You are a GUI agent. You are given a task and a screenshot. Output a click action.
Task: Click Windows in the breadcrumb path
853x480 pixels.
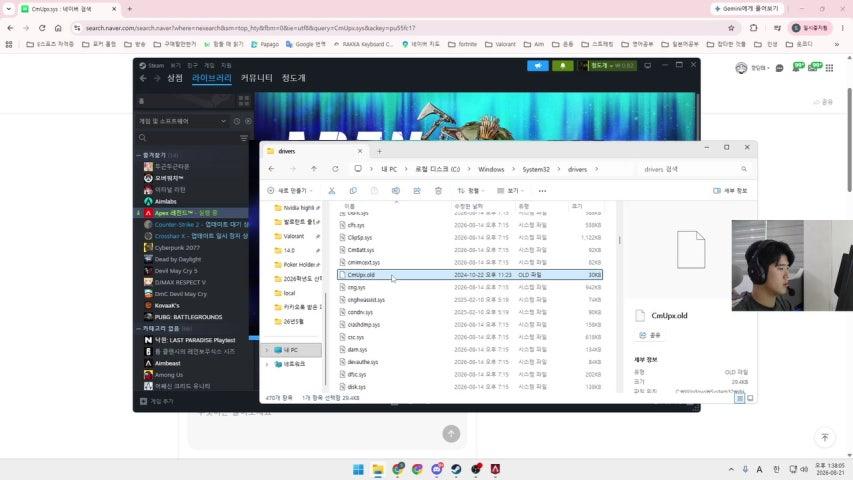pyautogui.click(x=491, y=169)
